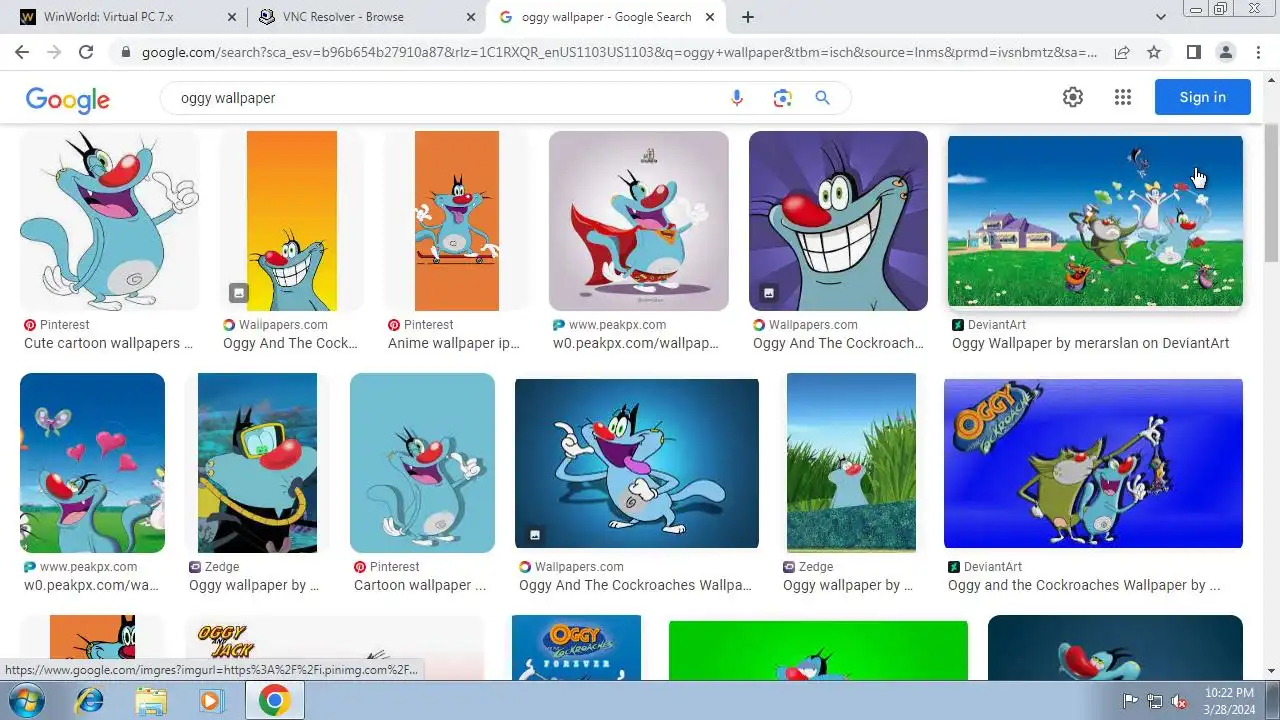
Task: Click the Sign in button
Action: [1202, 97]
